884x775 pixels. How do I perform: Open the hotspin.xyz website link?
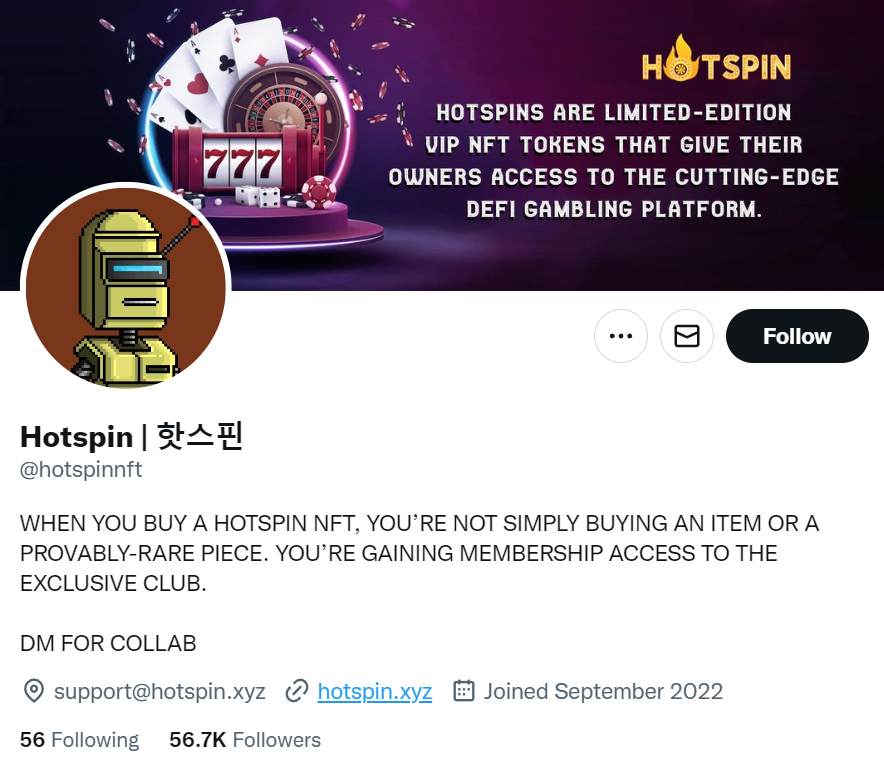click(374, 691)
